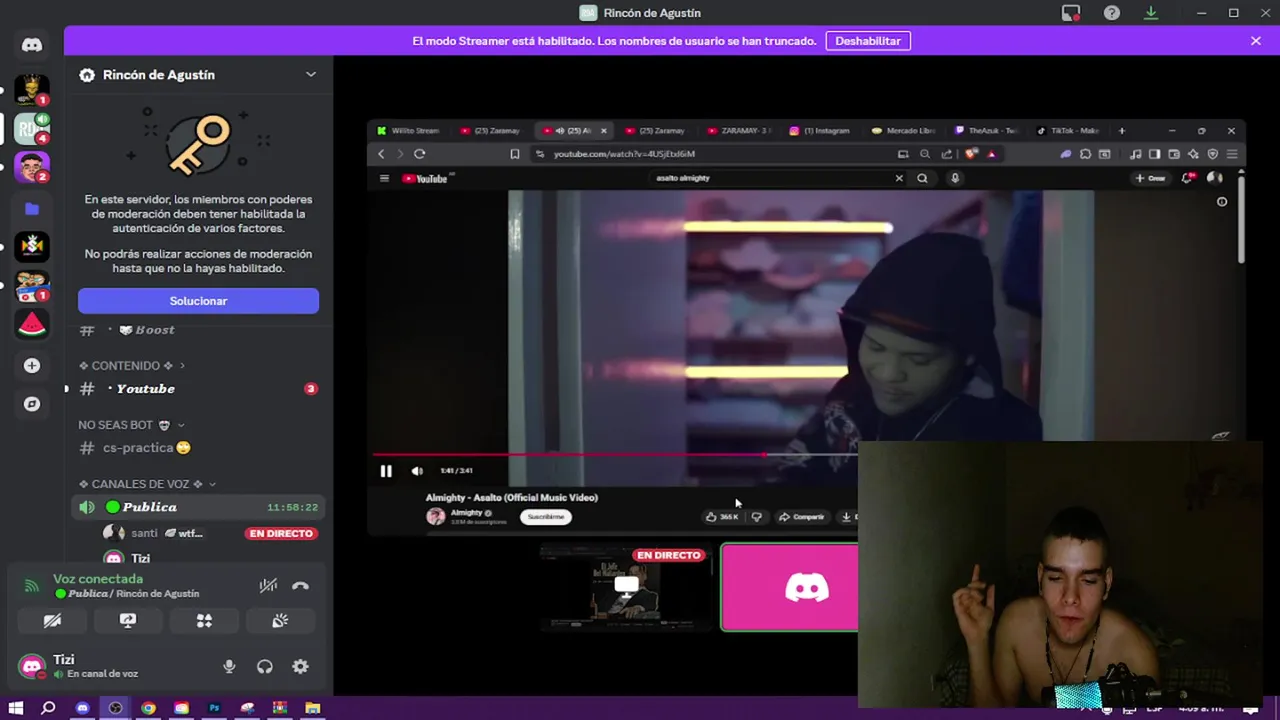Click the green download update icon
Screen dimensions: 1280x720
click(1151, 13)
